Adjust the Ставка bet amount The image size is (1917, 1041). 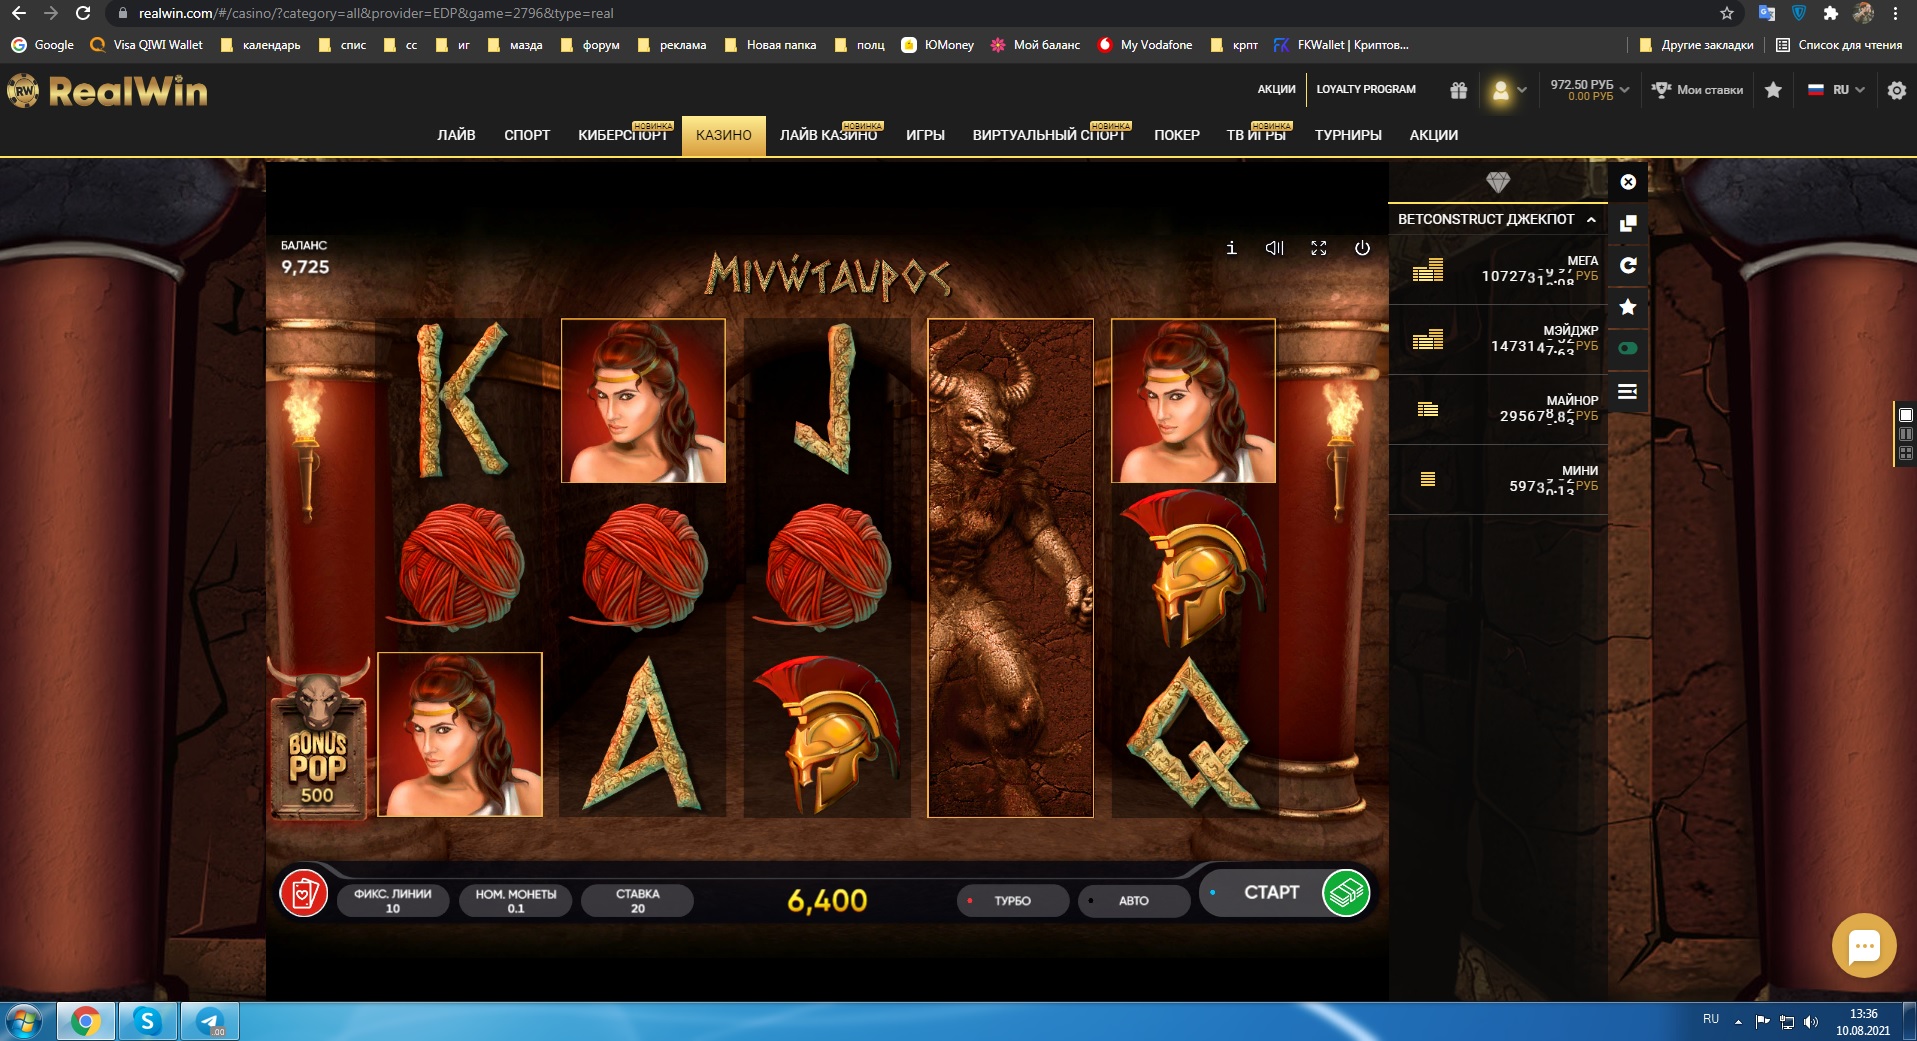click(x=638, y=901)
